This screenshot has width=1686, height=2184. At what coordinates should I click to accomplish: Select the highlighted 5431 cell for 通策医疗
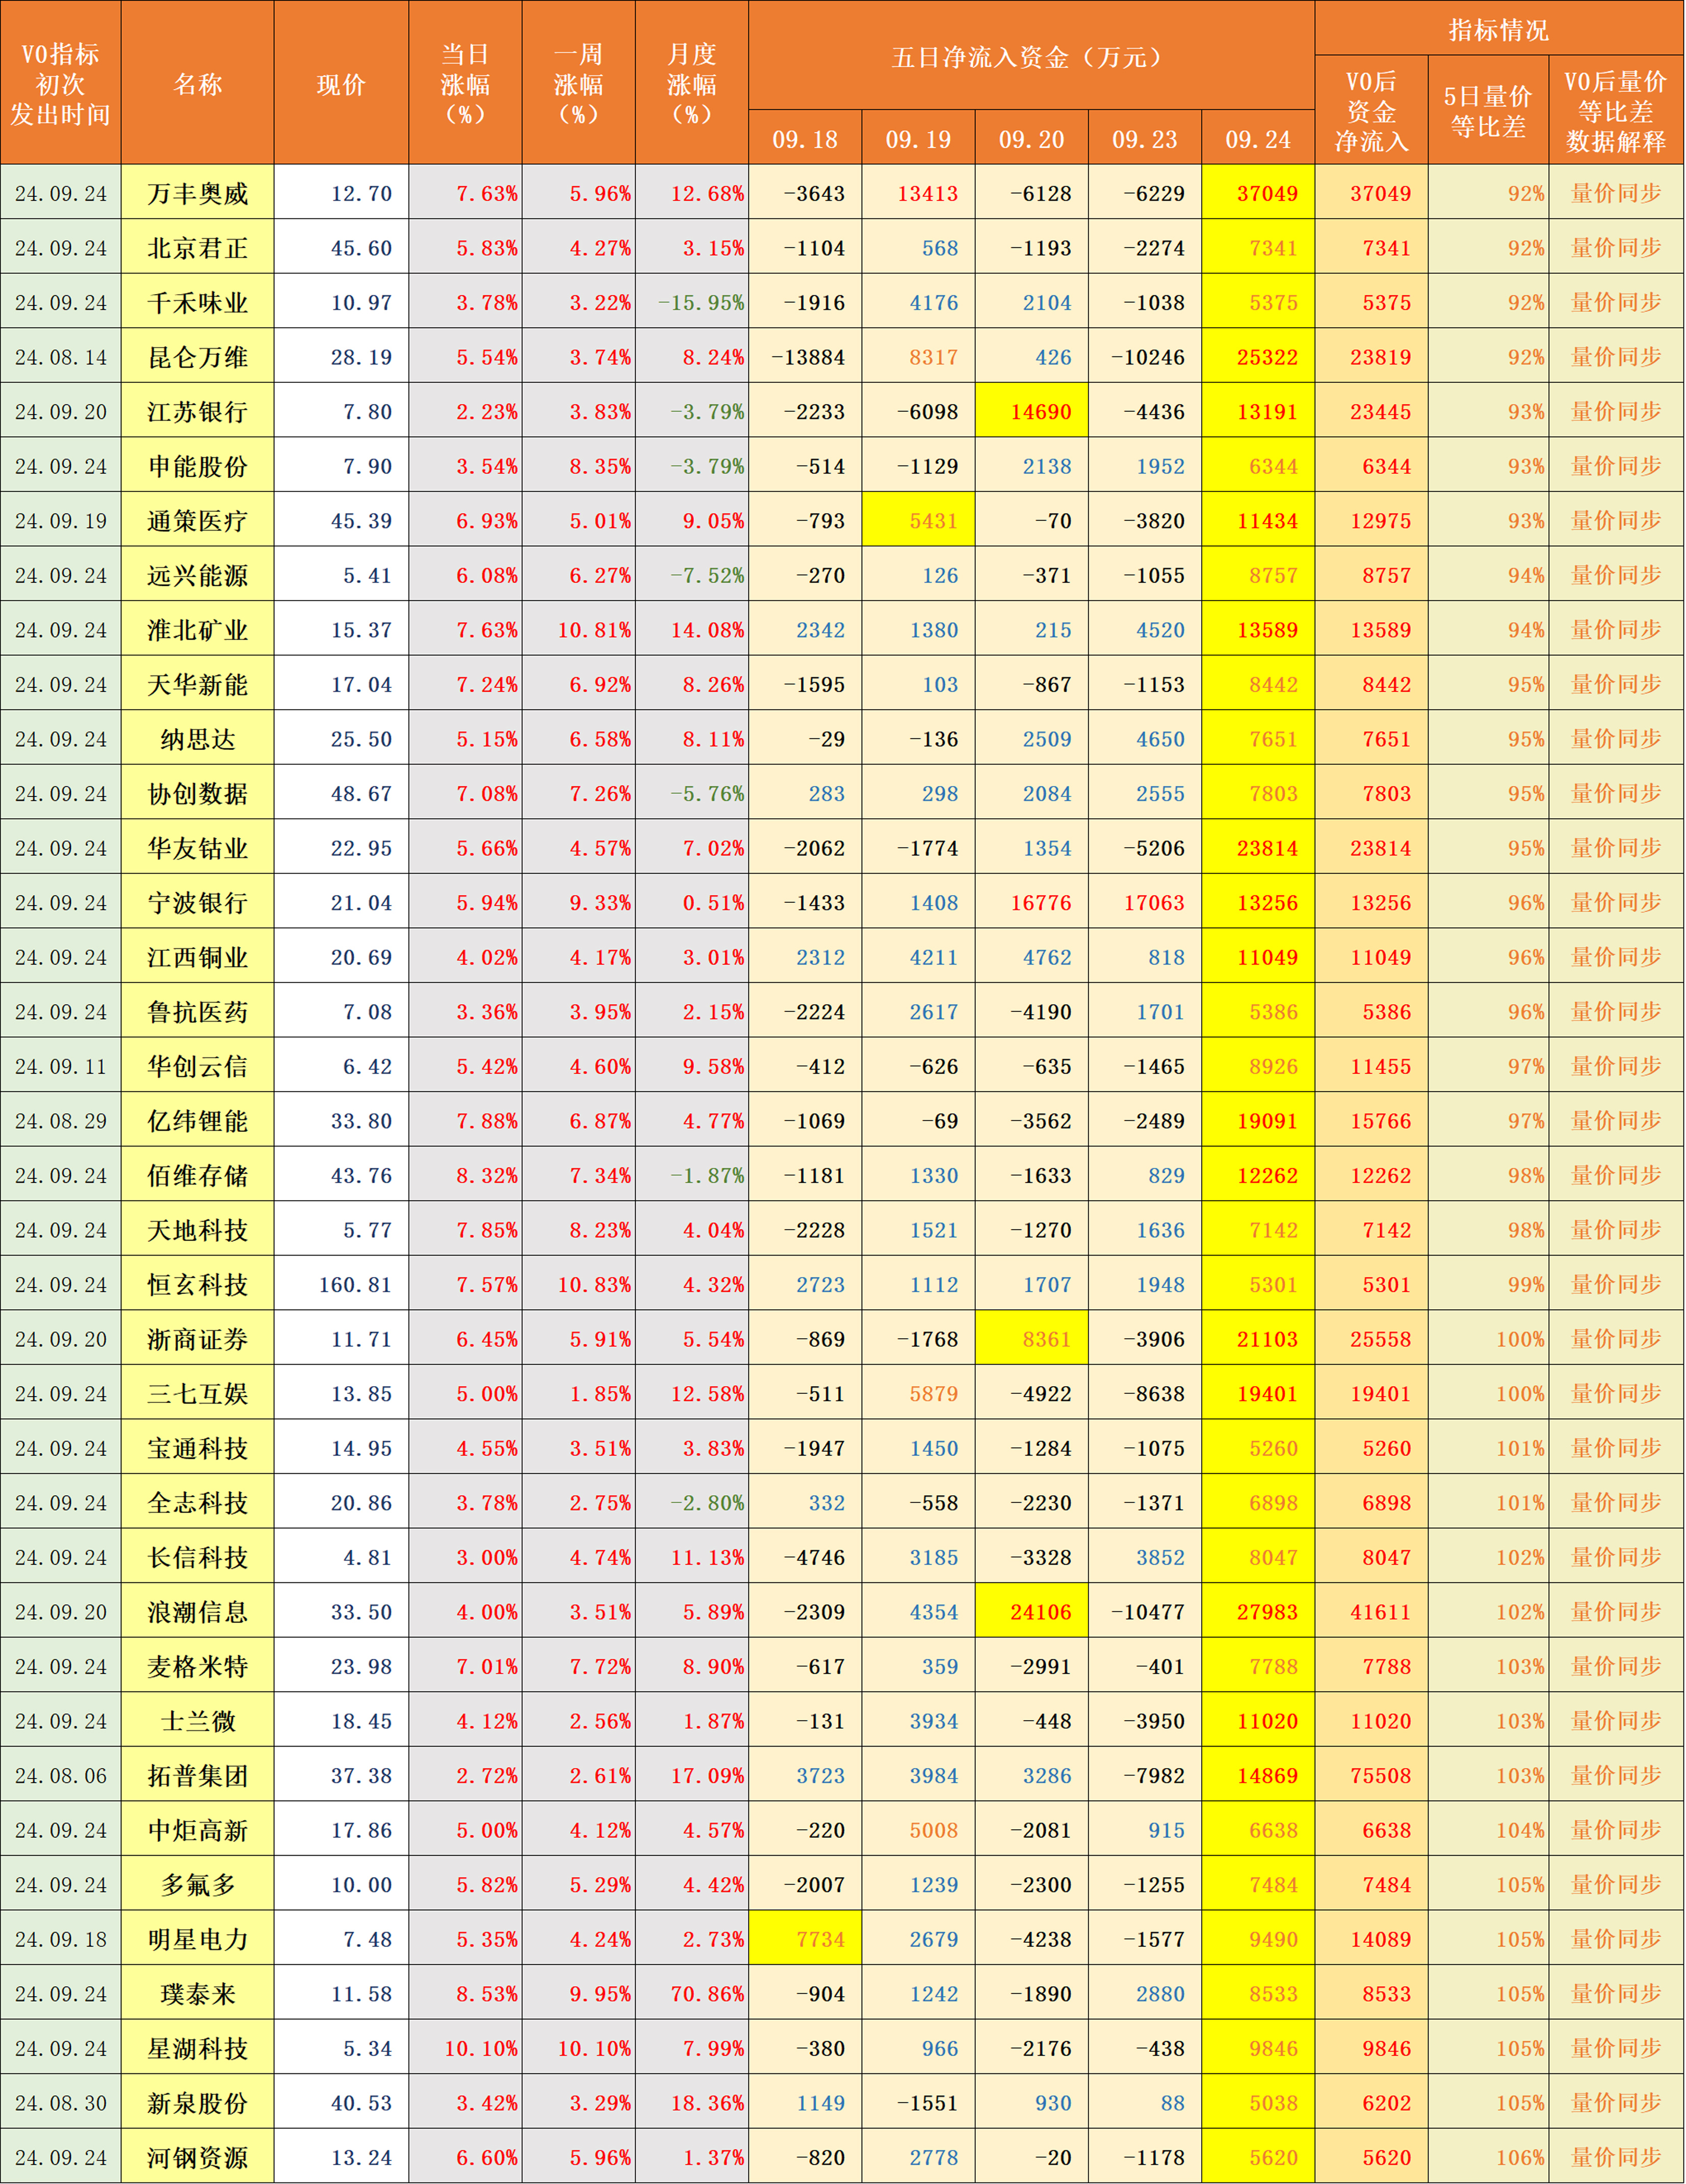[919, 520]
